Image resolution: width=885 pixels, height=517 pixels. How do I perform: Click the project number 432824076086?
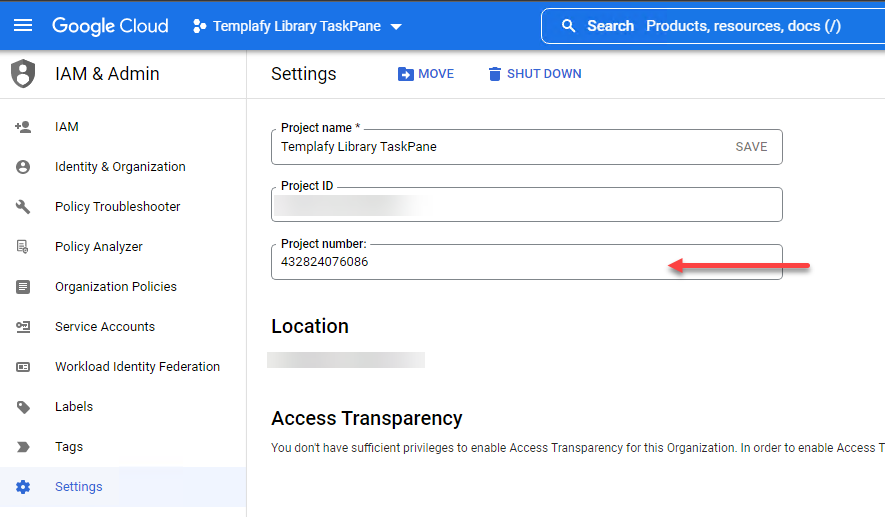325,262
